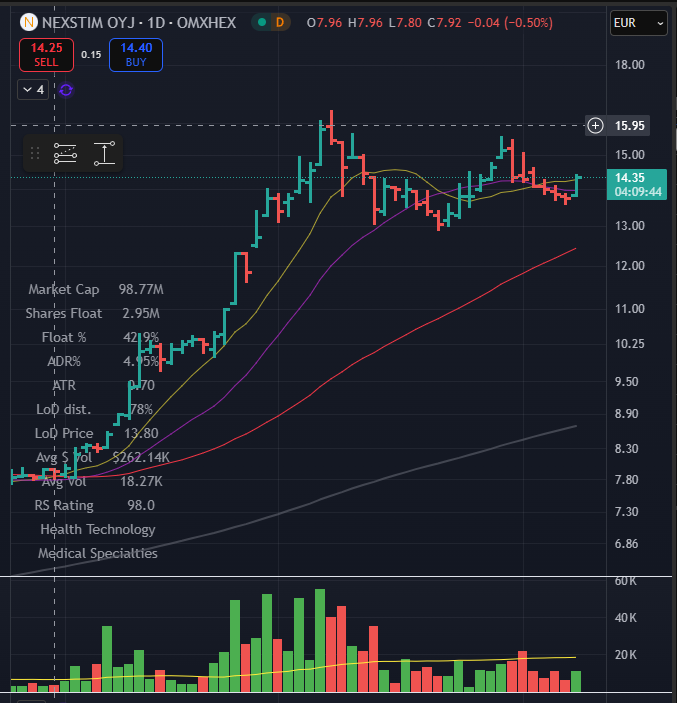
Task: Expand the indicators legend showing 4
Action: [x=33, y=90]
